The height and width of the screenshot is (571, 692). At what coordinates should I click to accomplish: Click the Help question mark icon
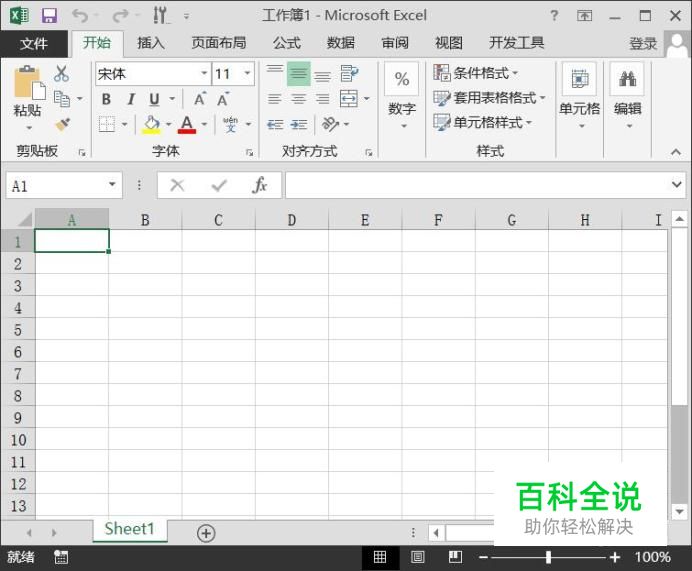point(554,16)
